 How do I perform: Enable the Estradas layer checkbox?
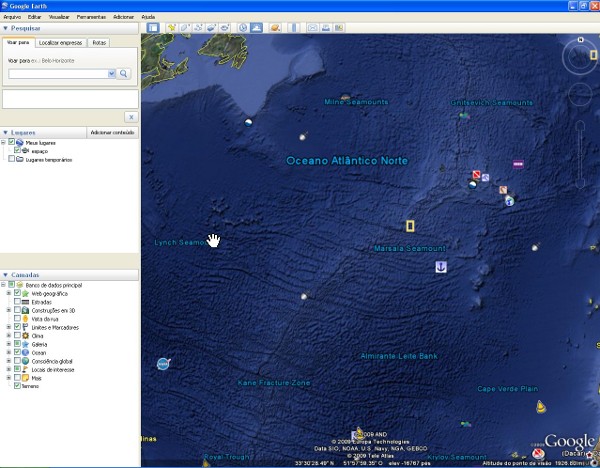18,301
